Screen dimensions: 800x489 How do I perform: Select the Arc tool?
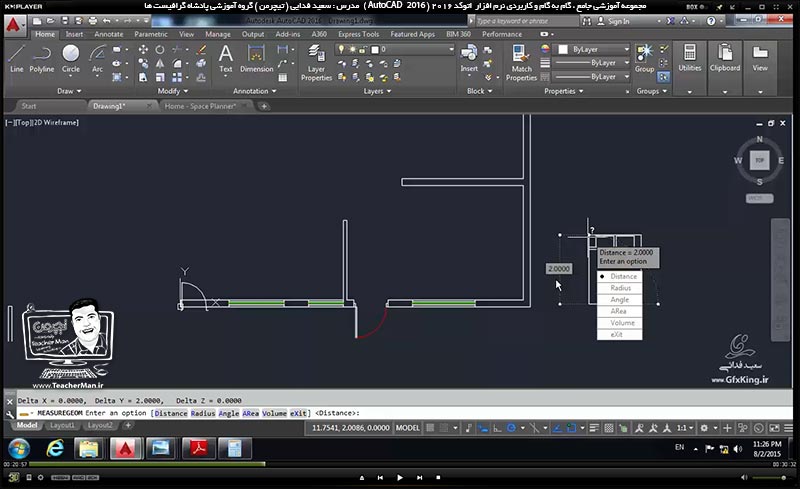[97, 59]
